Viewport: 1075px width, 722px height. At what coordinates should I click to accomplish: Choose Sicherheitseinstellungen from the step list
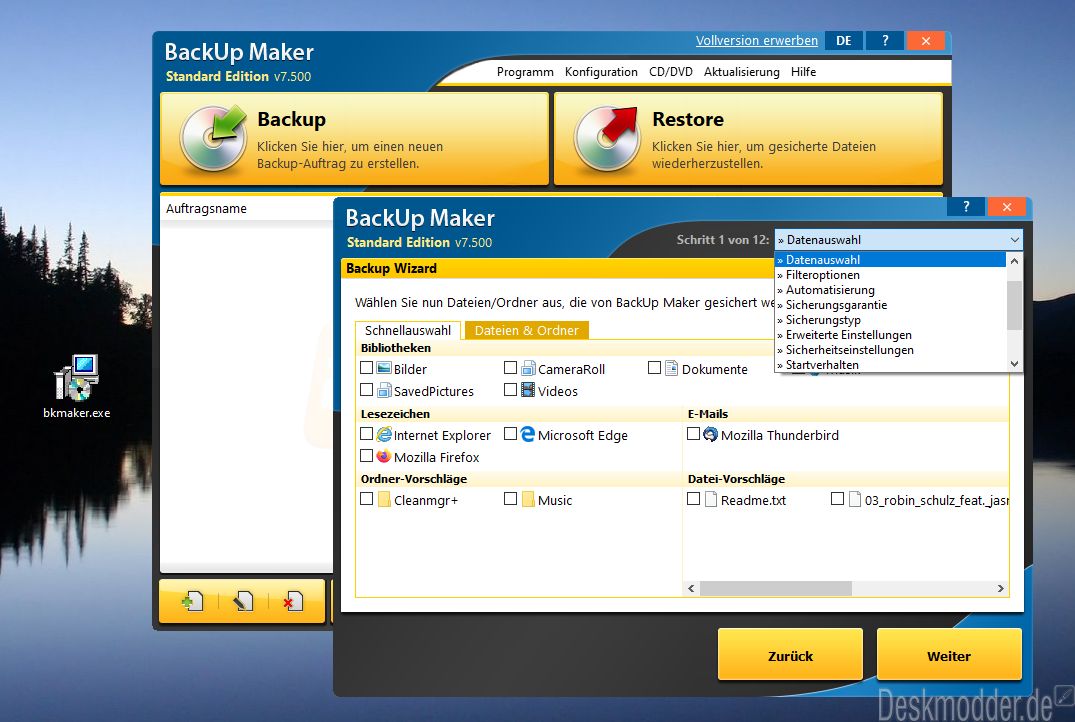point(890,350)
